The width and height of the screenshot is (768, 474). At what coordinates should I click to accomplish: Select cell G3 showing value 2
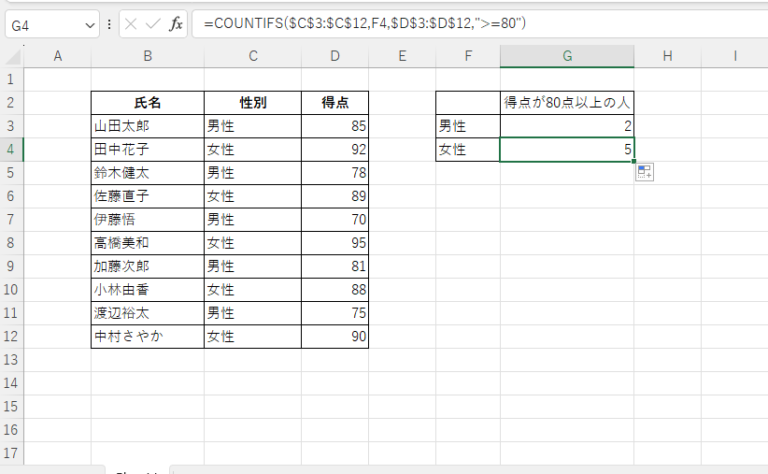(x=566, y=126)
